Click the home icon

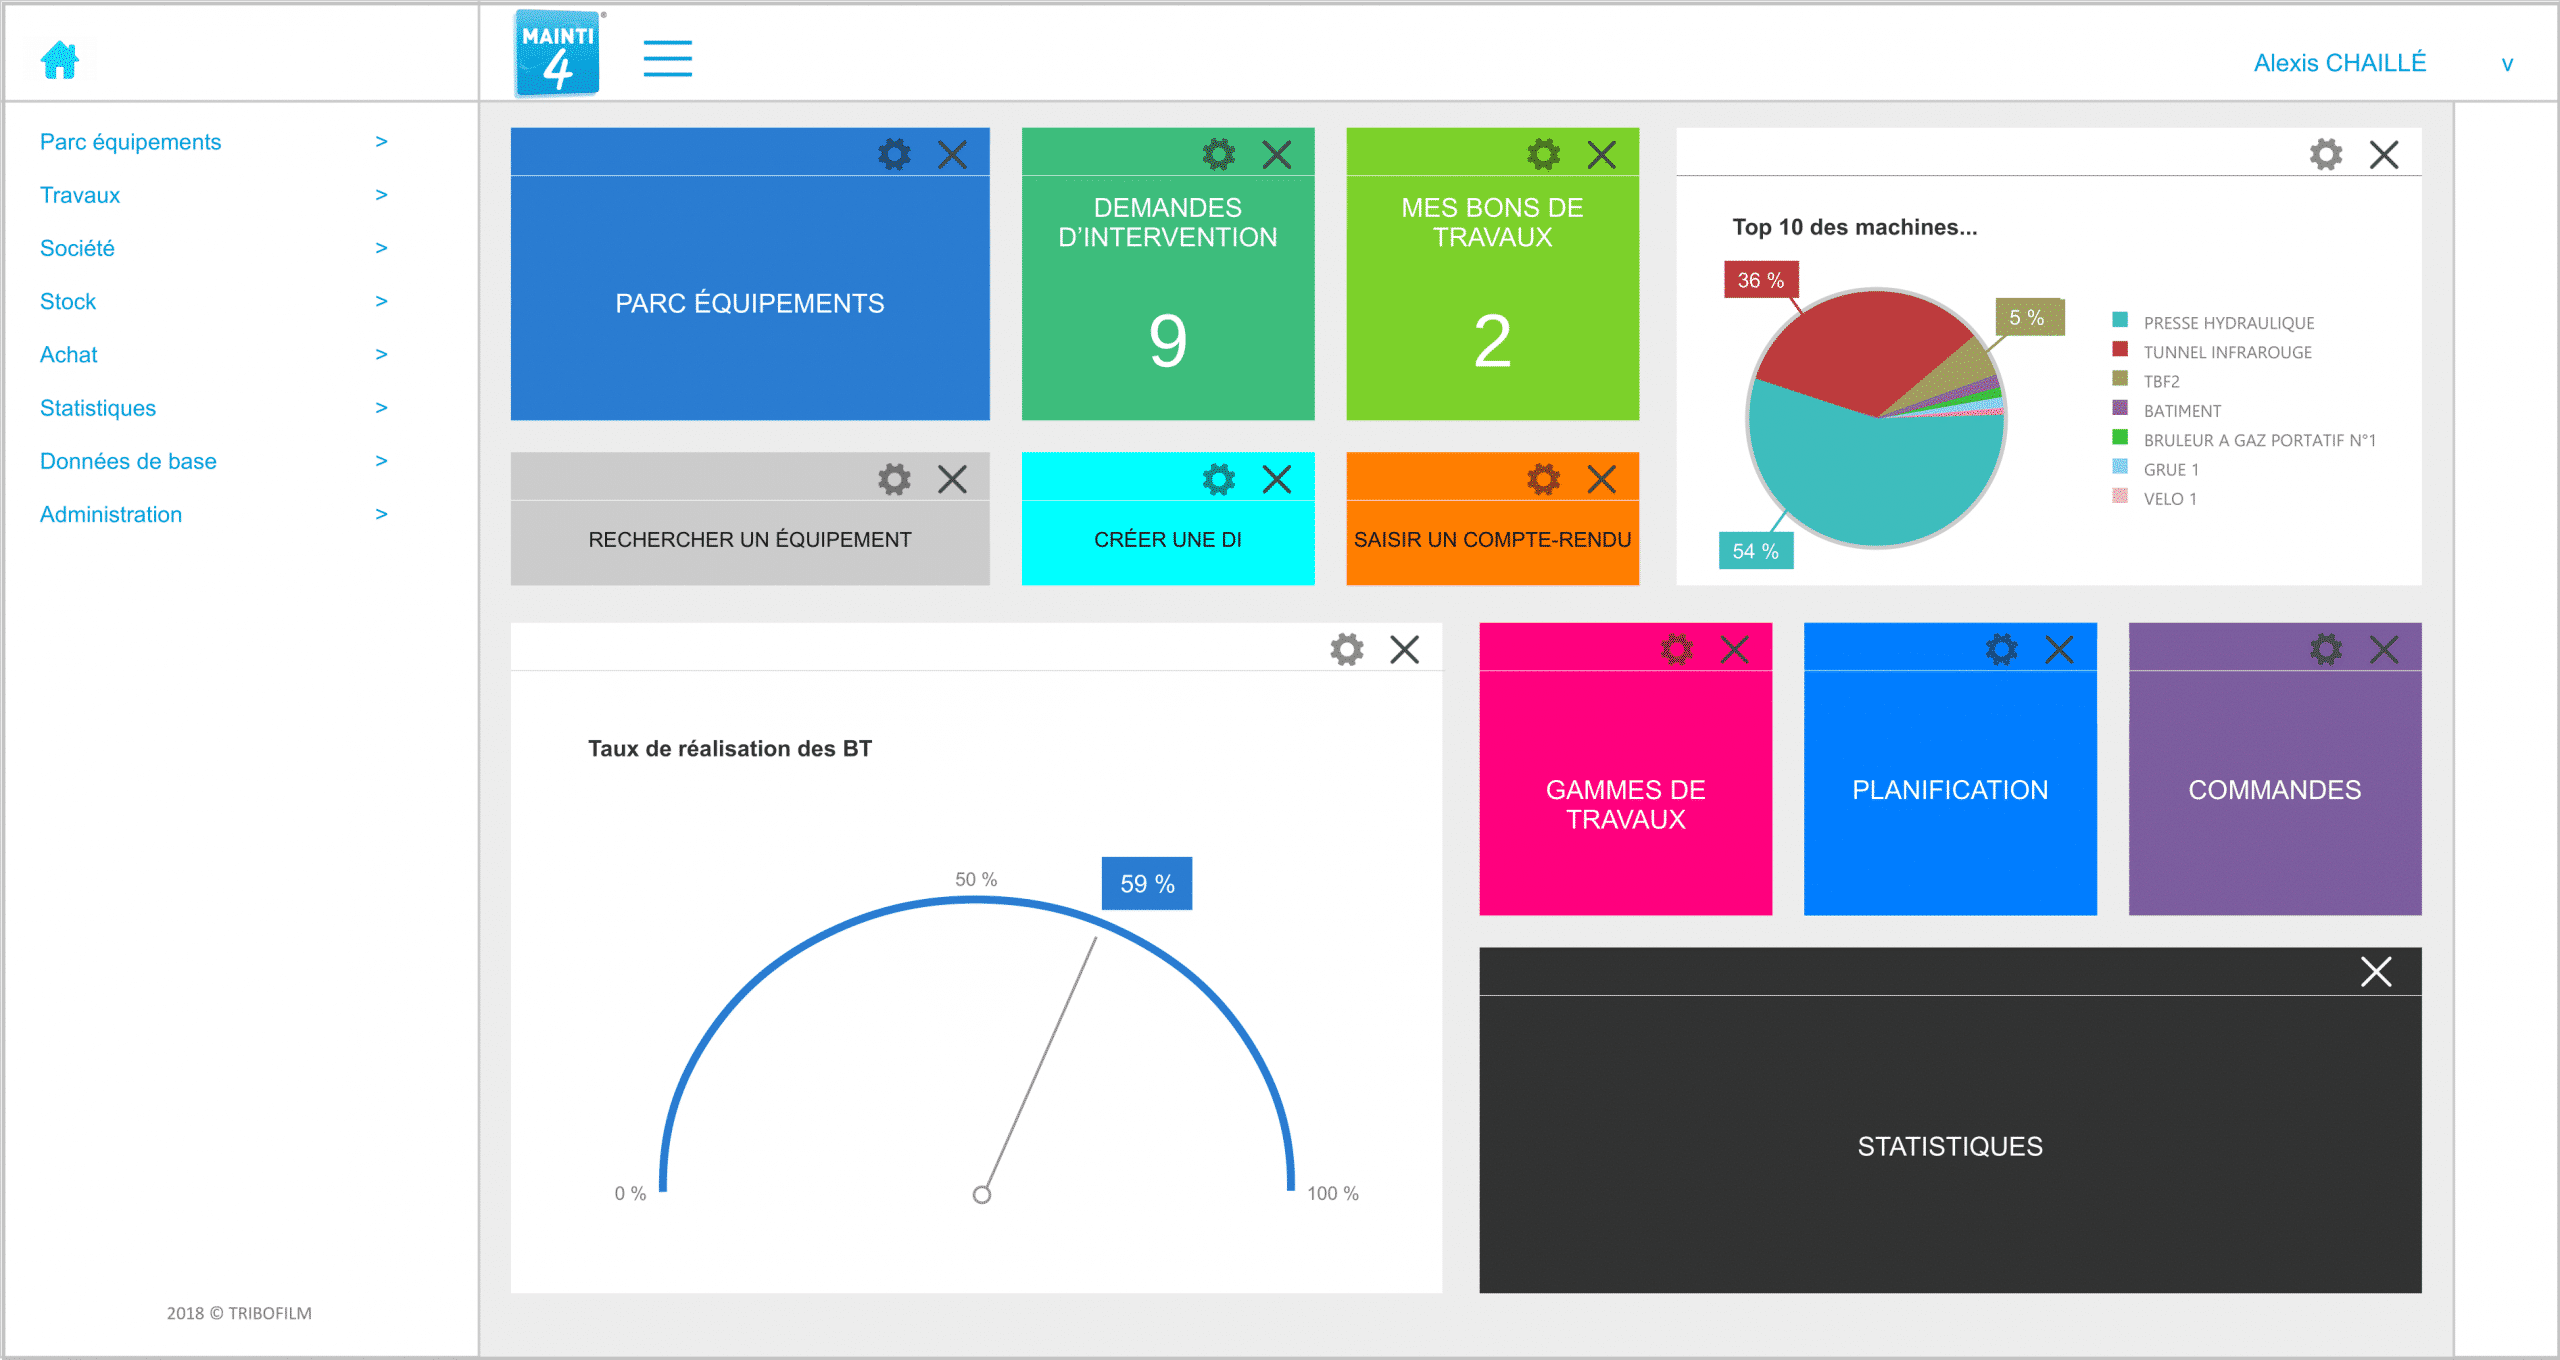[60, 61]
